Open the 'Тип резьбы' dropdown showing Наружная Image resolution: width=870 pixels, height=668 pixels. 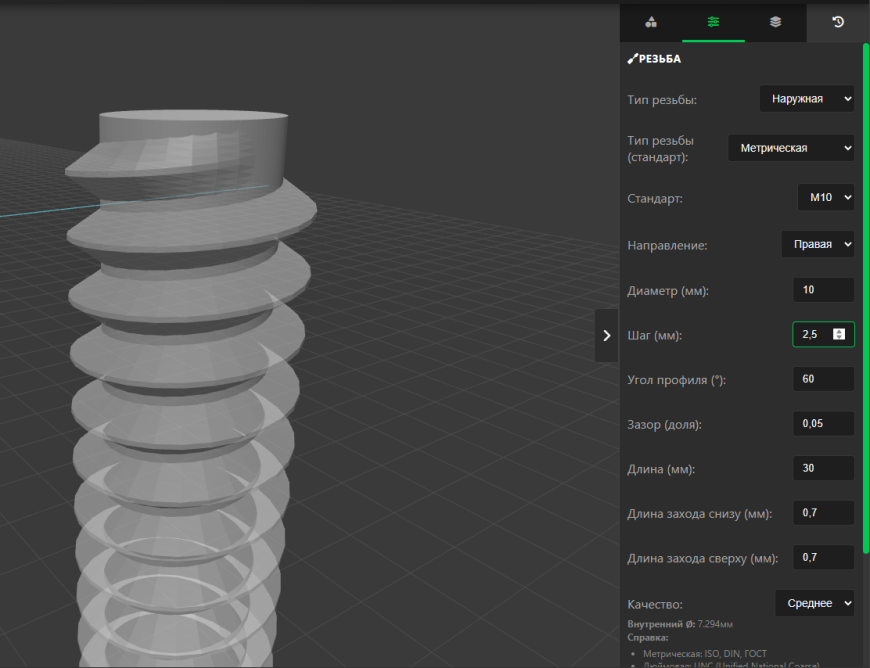807,99
